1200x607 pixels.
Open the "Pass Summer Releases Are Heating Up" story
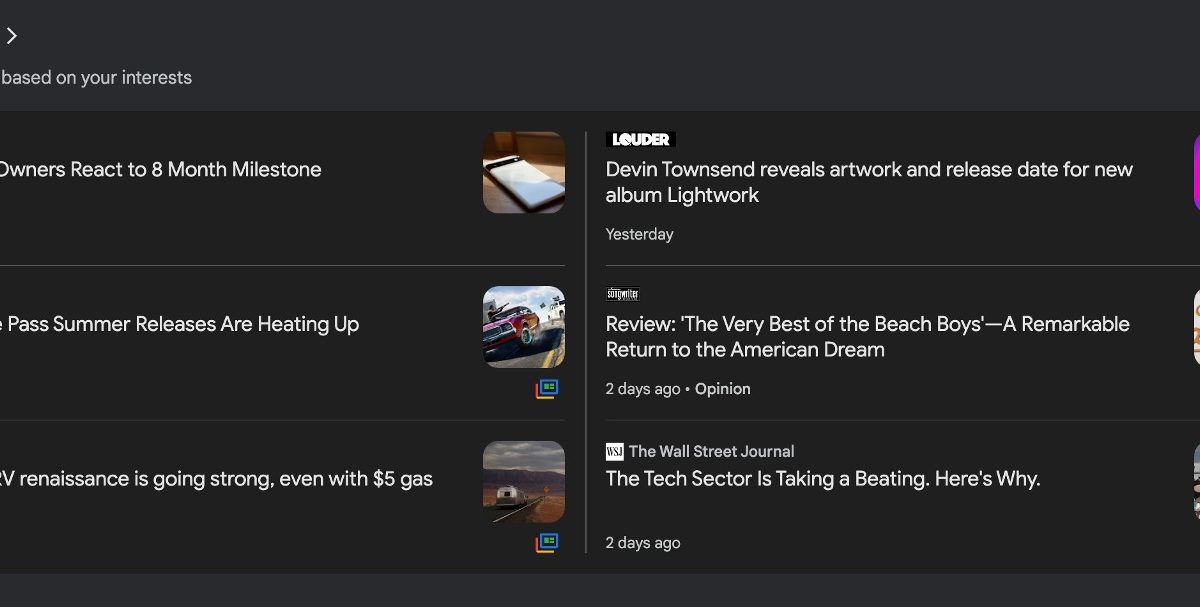[180, 324]
